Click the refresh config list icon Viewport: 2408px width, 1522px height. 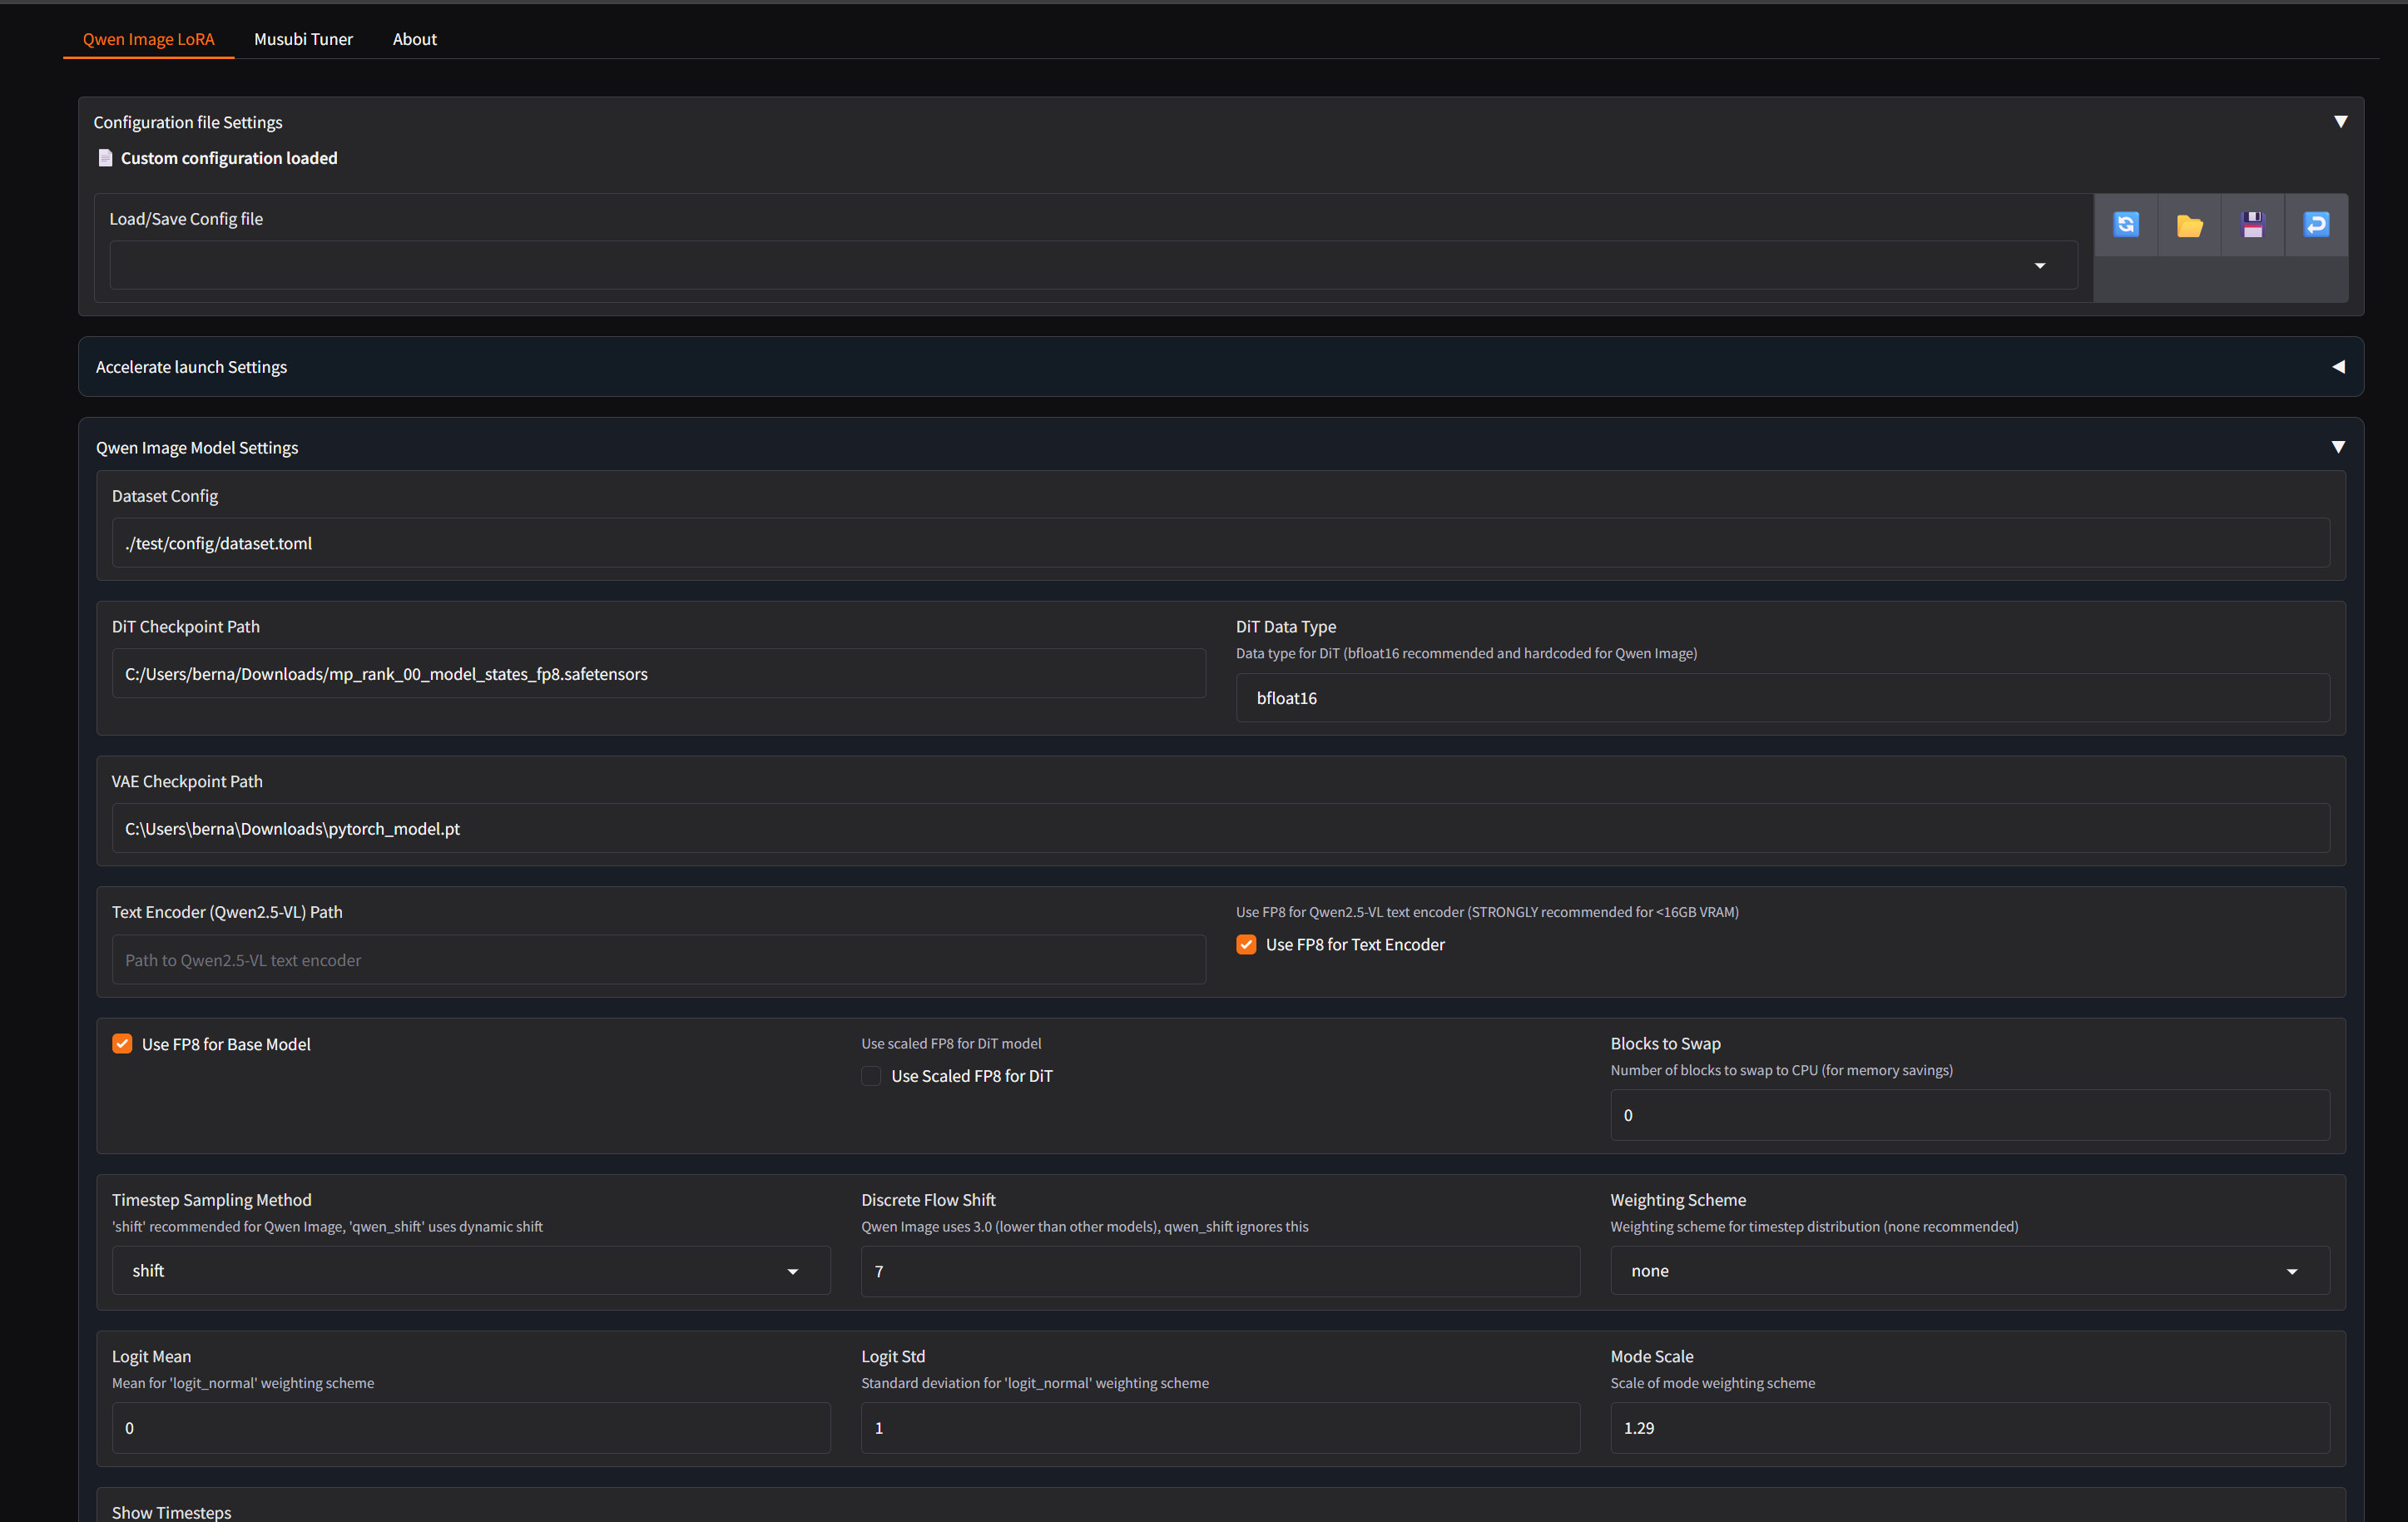pos(2125,225)
